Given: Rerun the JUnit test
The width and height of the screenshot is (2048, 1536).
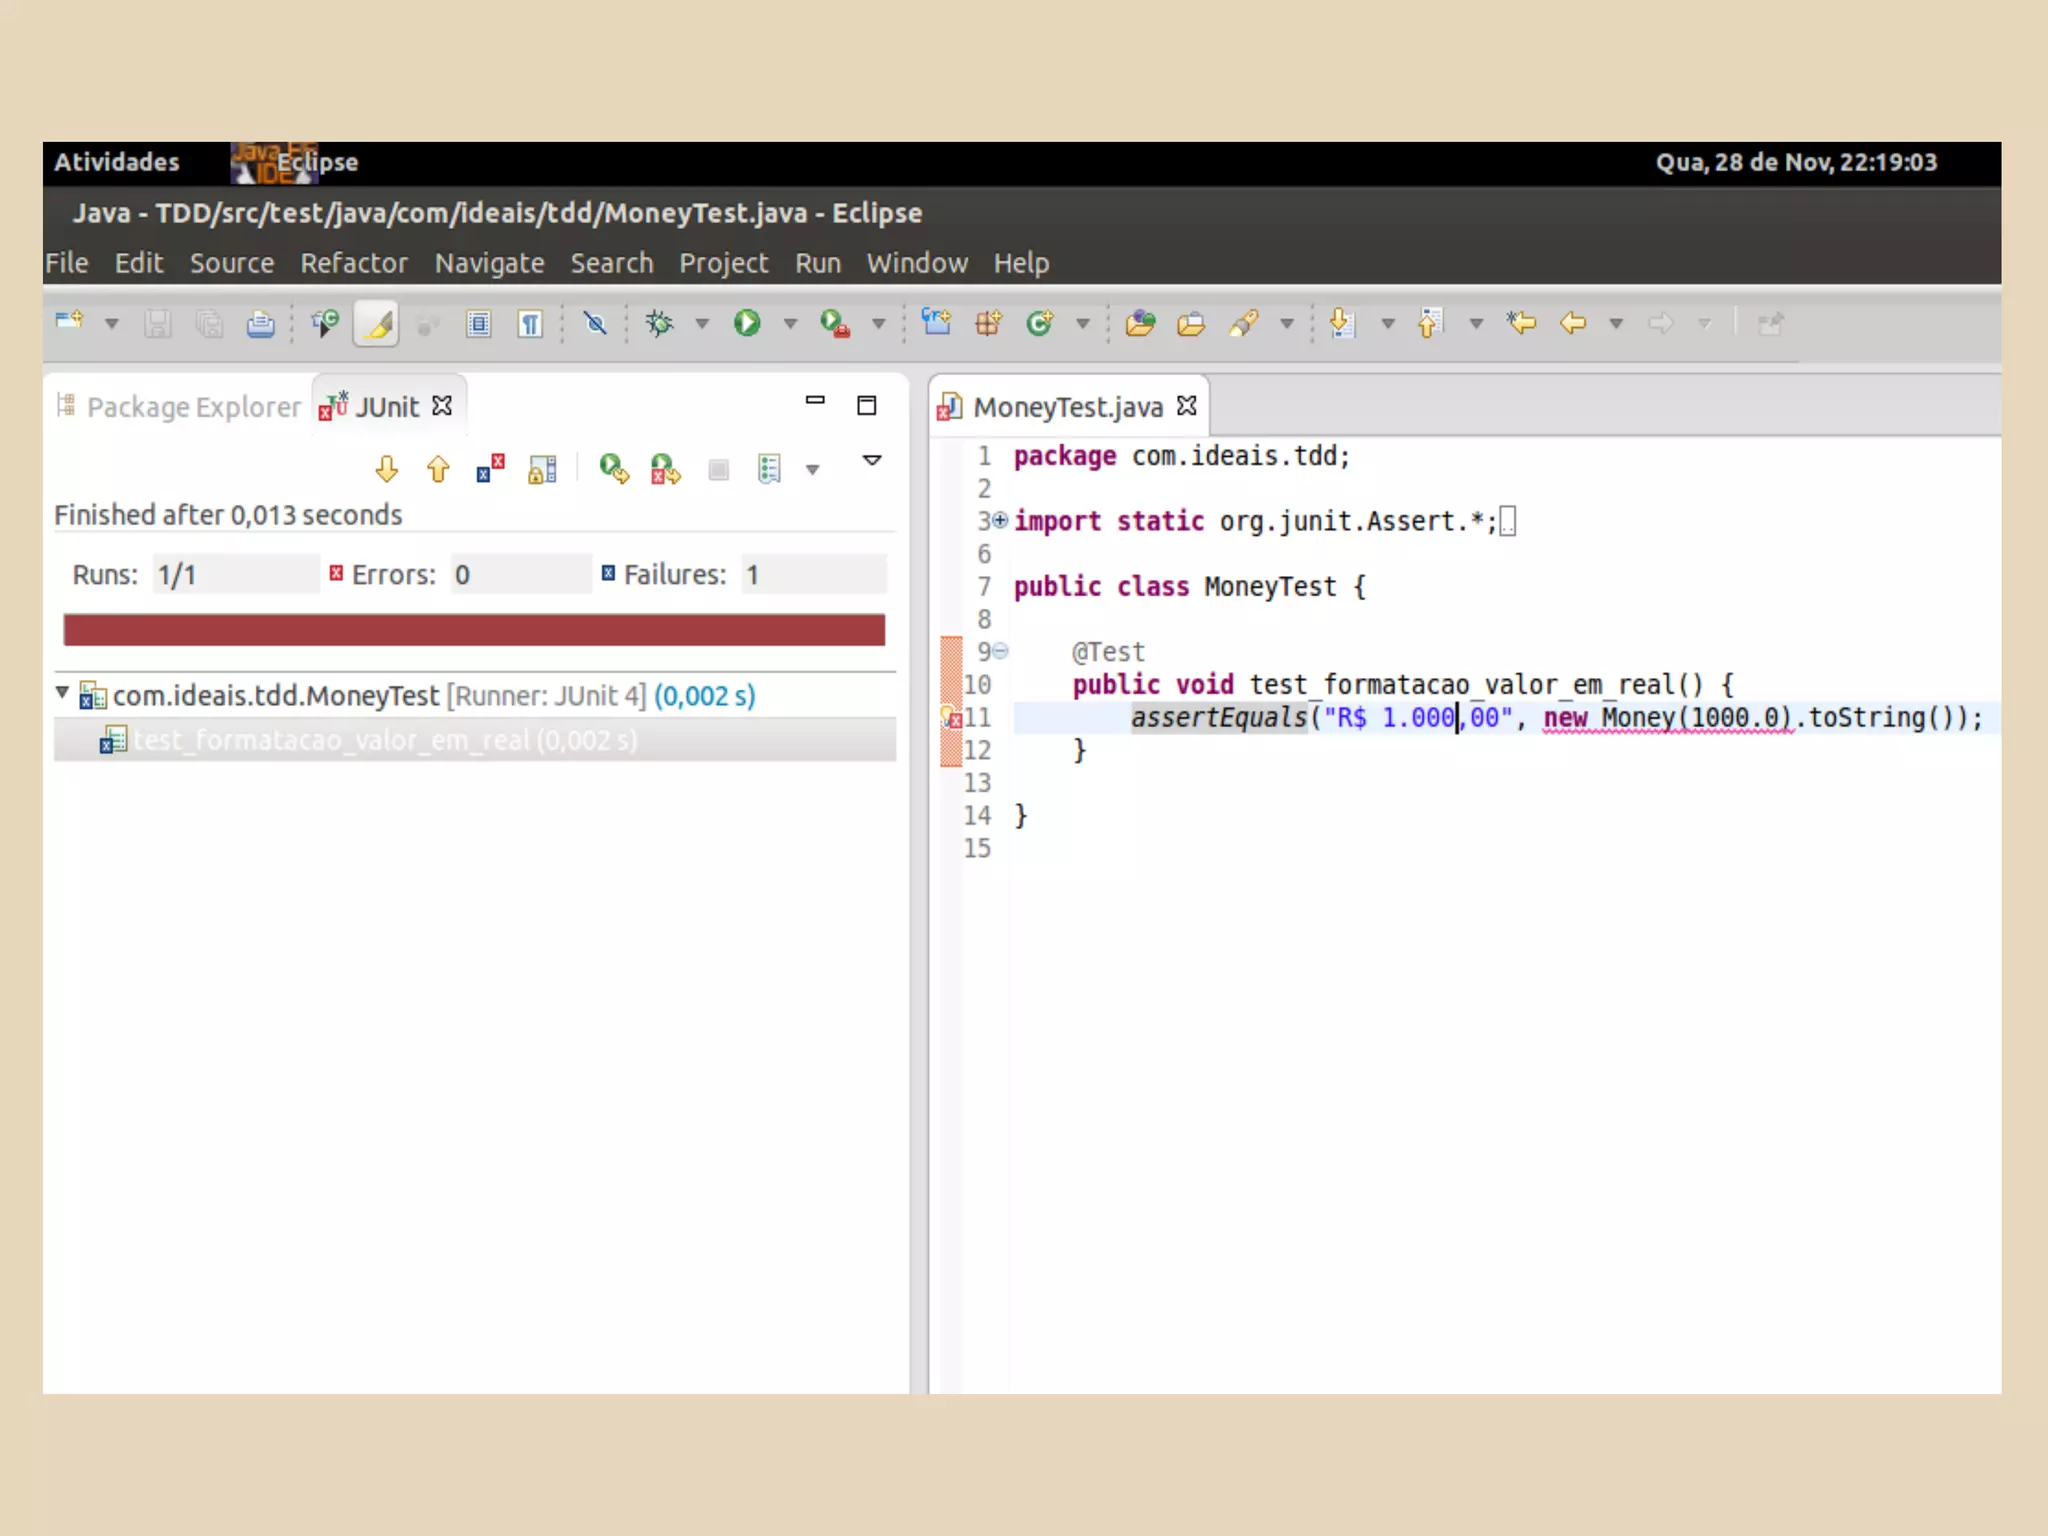Looking at the screenshot, I should 613,469.
